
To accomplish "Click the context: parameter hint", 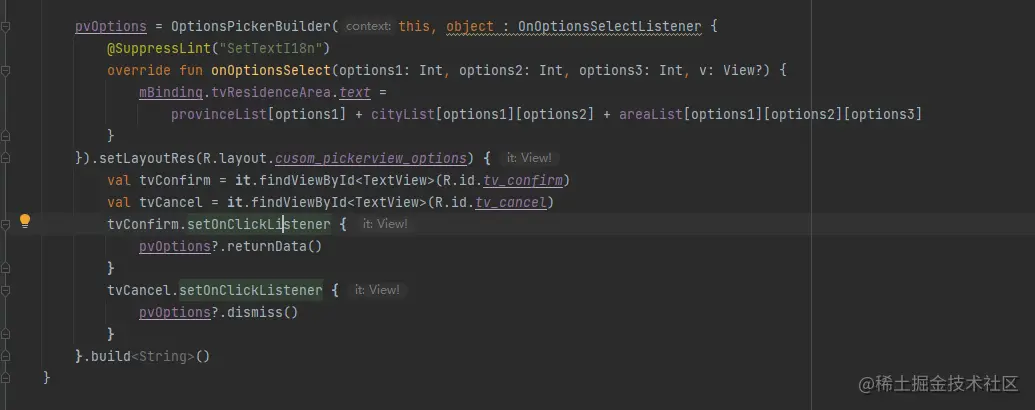I will 368,27.
